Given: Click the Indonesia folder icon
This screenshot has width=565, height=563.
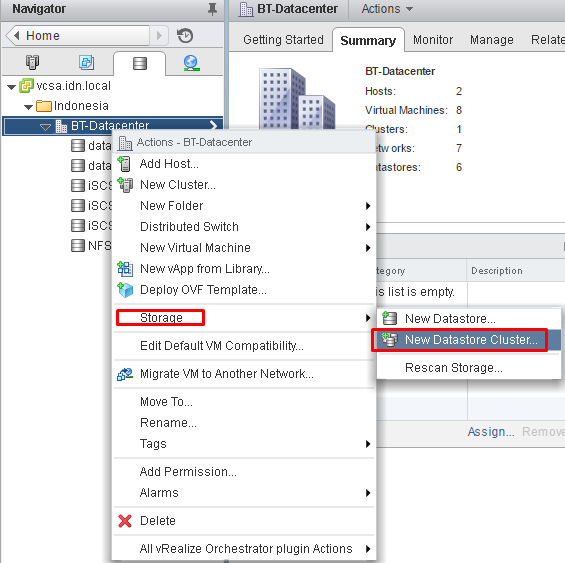Looking at the screenshot, I should 44,106.
